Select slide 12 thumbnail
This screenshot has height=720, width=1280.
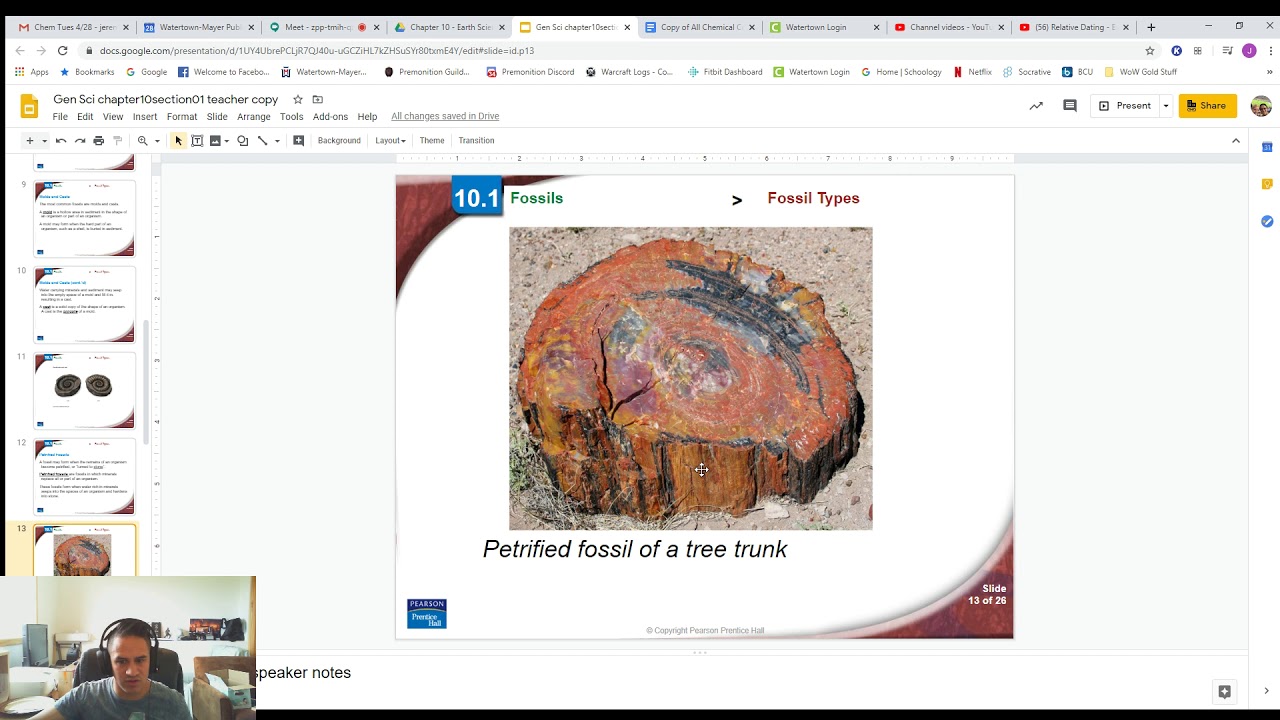(85, 476)
